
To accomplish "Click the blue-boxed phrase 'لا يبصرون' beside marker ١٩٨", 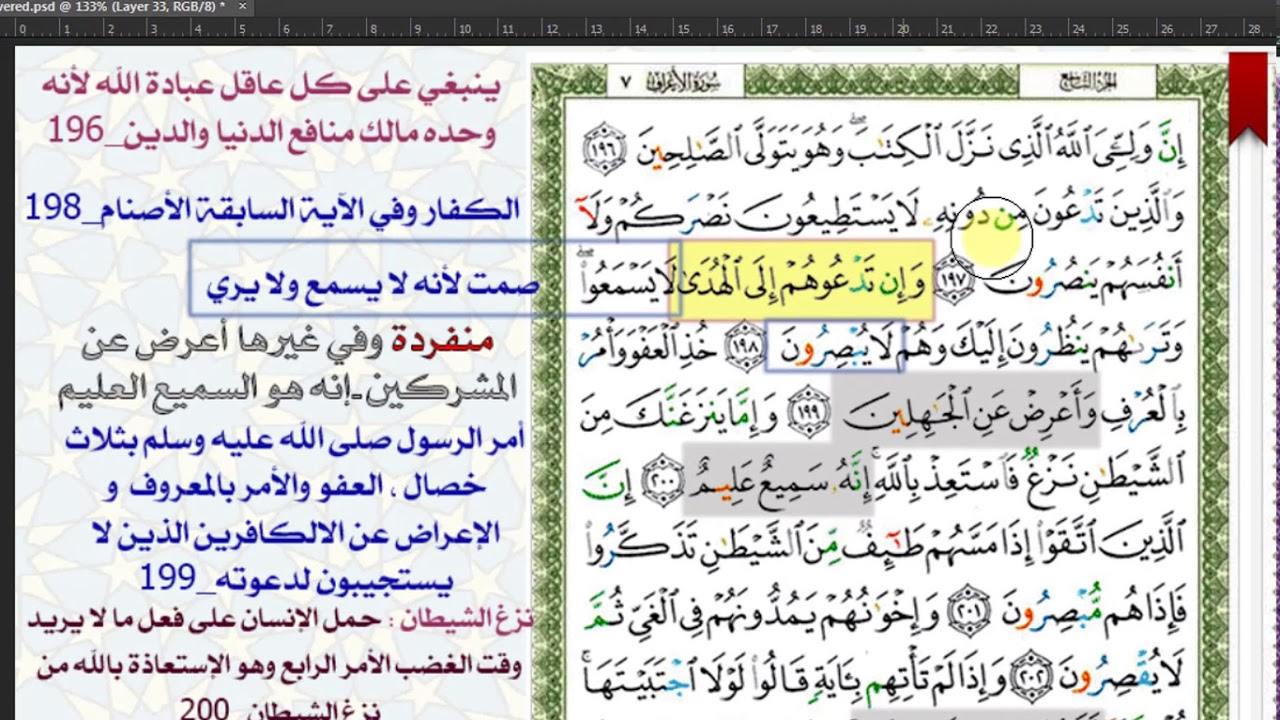I will [x=835, y=346].
